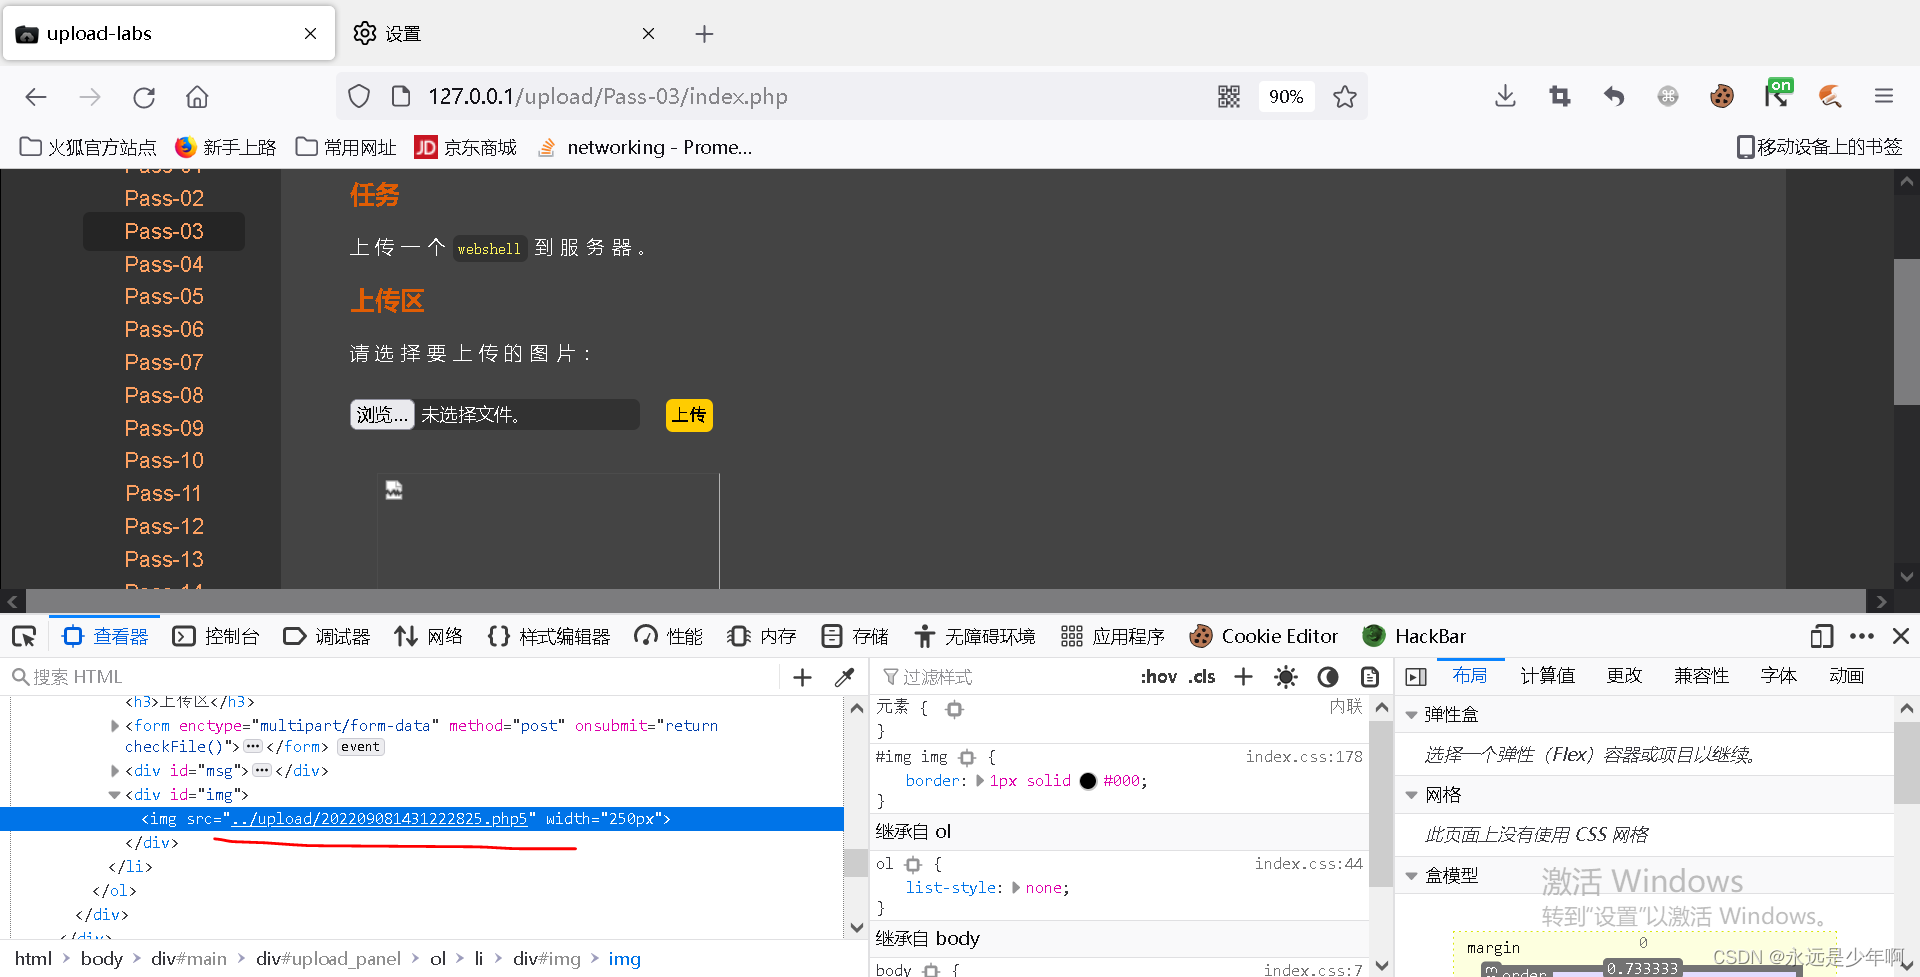This screenshot has height=977, width=1920.
Task: Take a screenshot with crop icon
Action: click(1560, 96)
